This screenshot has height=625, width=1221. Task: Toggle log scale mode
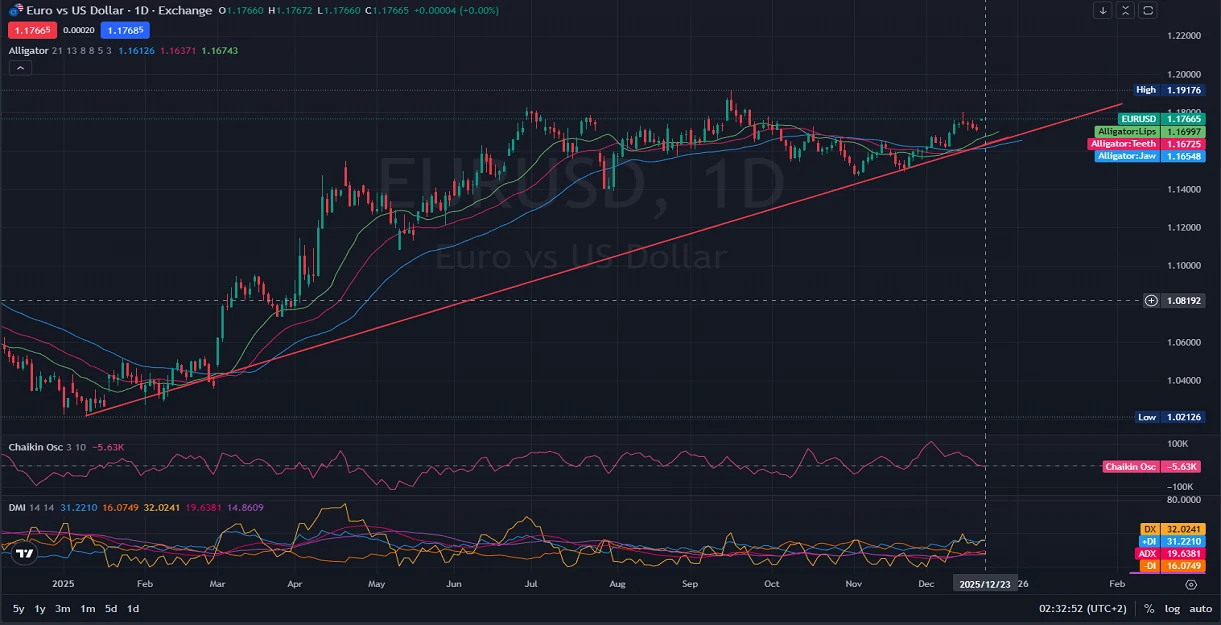[1172, 608]
